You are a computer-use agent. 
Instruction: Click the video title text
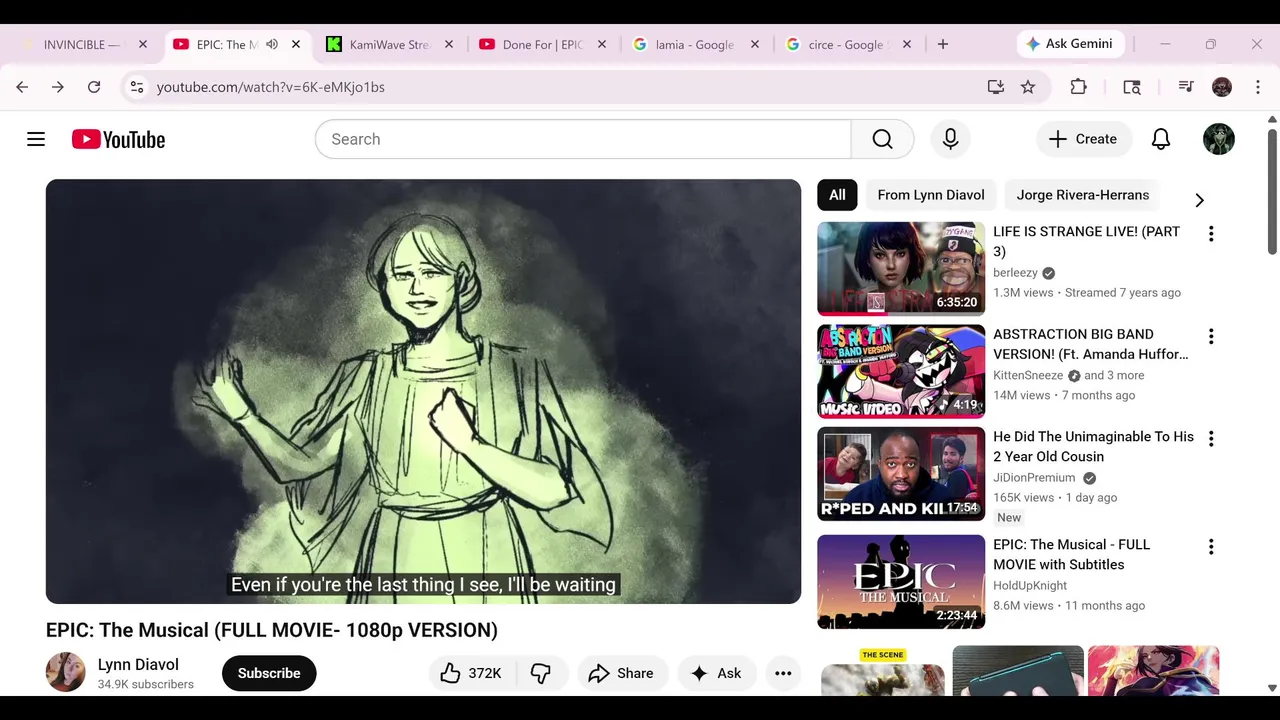272,630
